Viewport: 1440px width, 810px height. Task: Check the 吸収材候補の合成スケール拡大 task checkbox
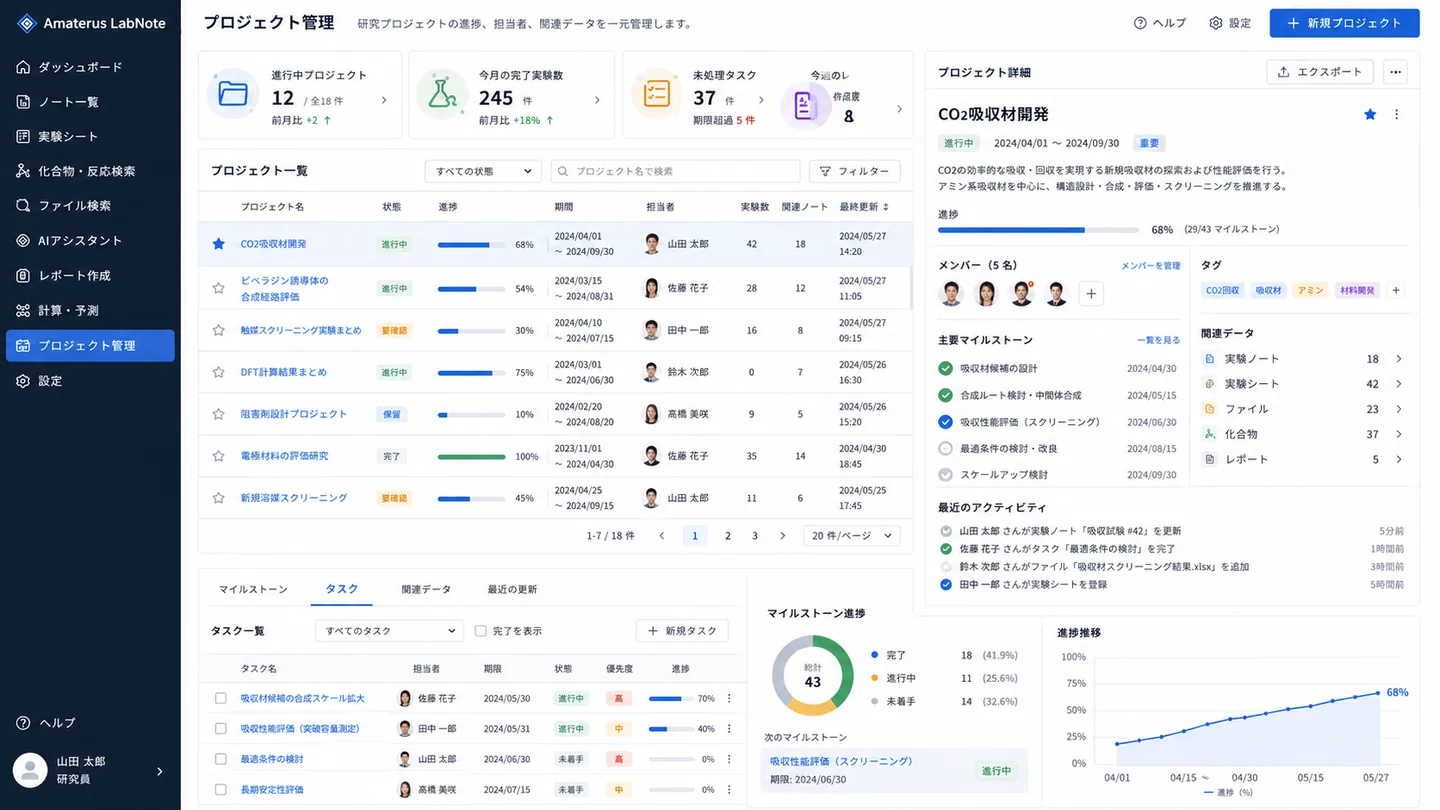[221, 699]
